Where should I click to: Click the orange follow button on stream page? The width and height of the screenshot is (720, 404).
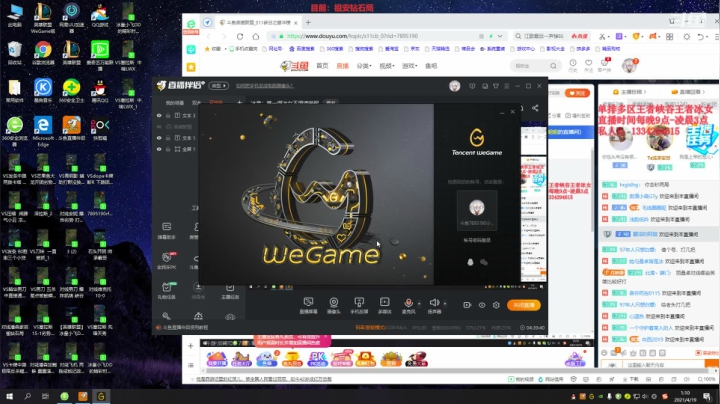577,93
